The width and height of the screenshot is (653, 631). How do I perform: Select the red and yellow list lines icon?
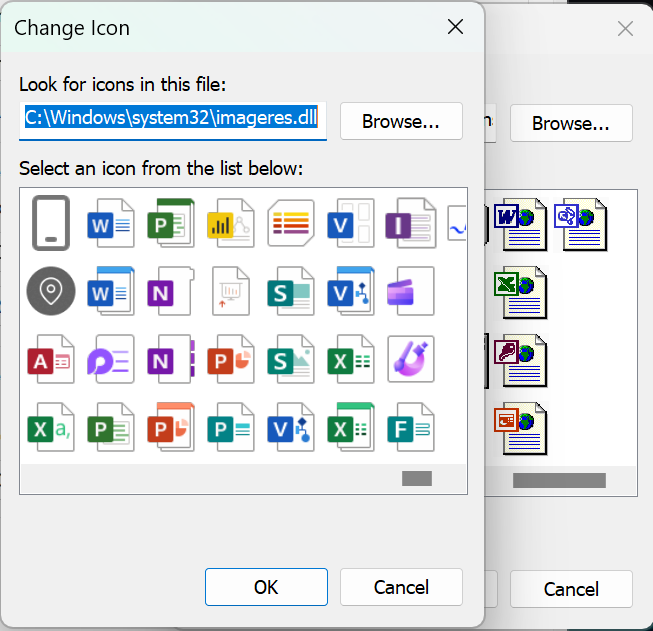(x=291, y=223)
